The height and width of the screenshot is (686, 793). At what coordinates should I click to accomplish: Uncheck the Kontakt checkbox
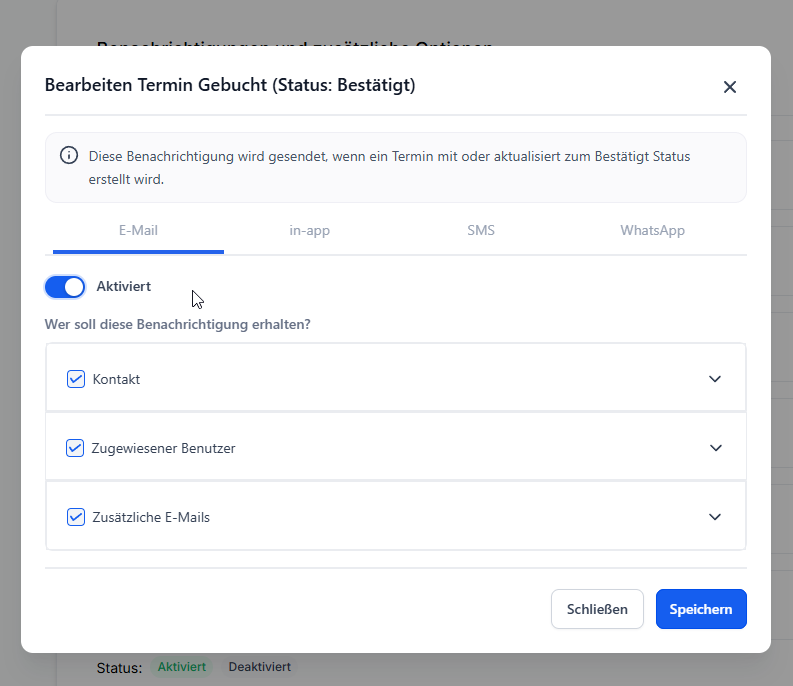coord(75,379)
